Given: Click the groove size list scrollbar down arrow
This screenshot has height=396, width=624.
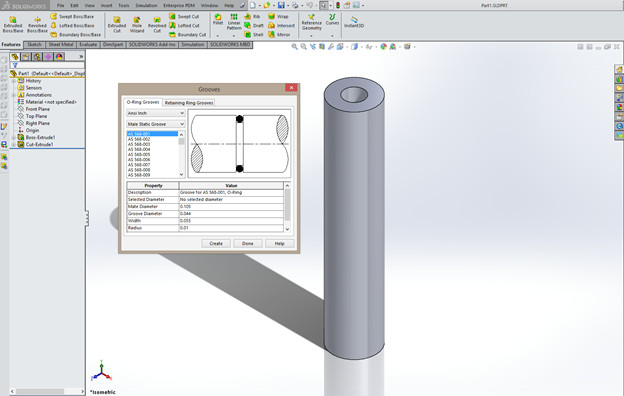Looking at the screenshot, I should (x=181, y=174).
